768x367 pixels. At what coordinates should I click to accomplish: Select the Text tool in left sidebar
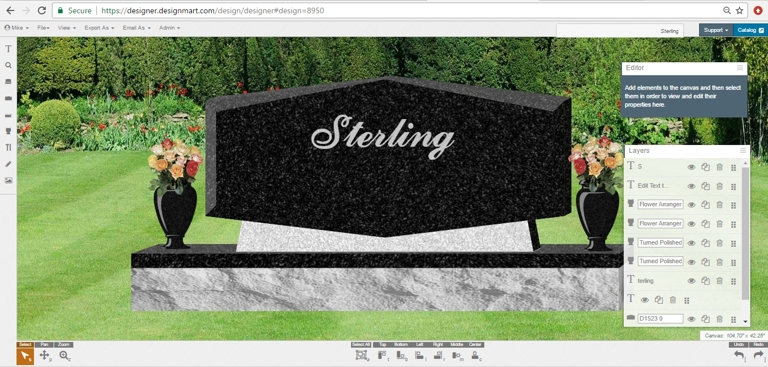pos(8,49)
